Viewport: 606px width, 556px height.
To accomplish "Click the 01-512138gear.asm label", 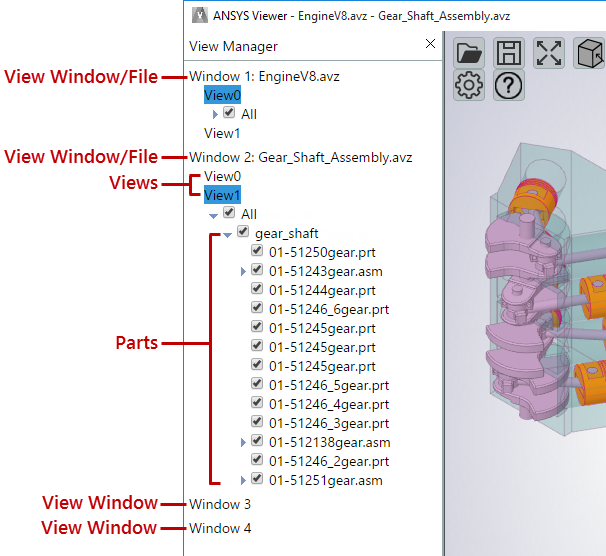I will coord(330,442).
